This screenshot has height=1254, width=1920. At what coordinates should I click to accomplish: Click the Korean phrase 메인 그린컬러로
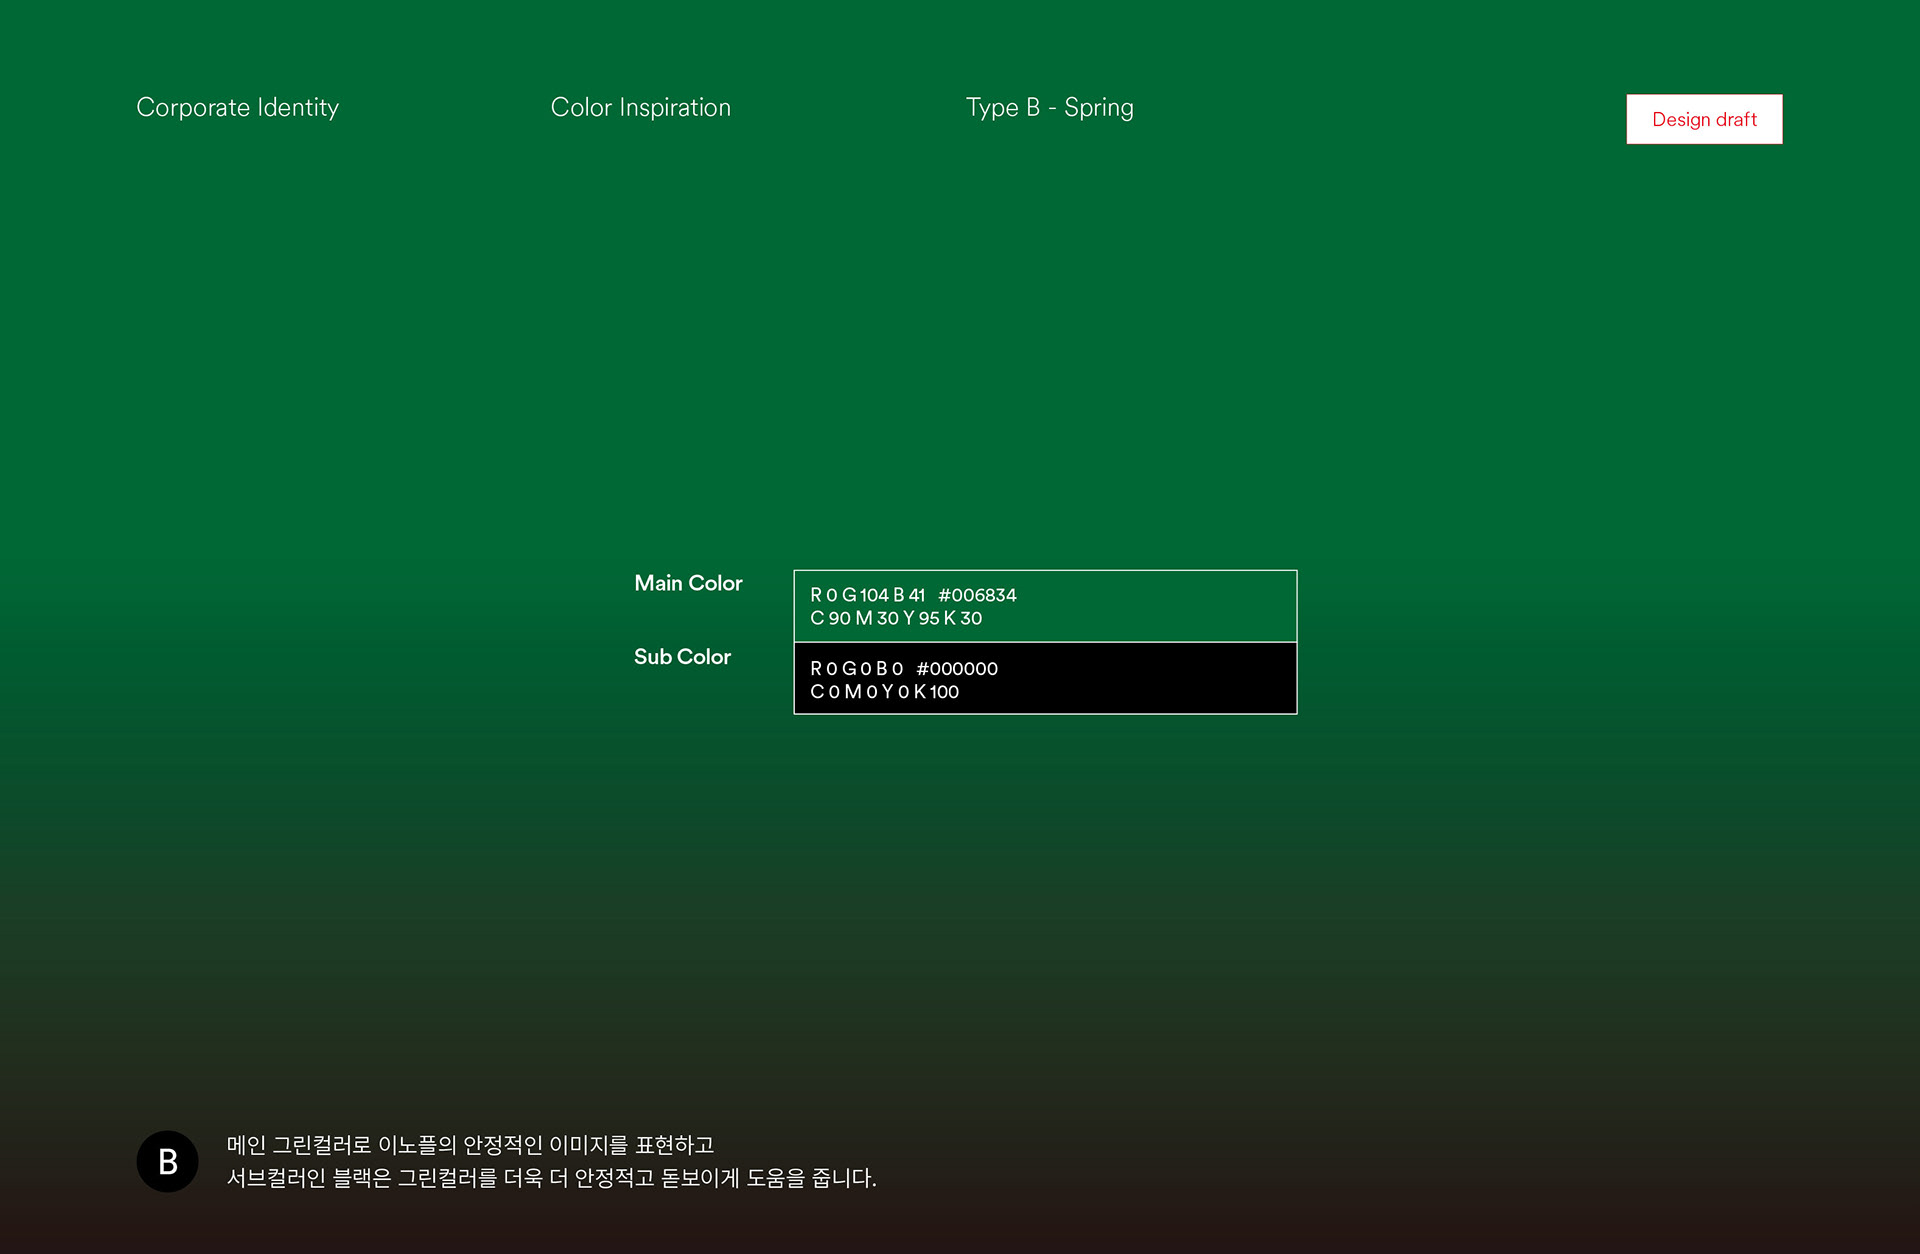(298, 1145)
